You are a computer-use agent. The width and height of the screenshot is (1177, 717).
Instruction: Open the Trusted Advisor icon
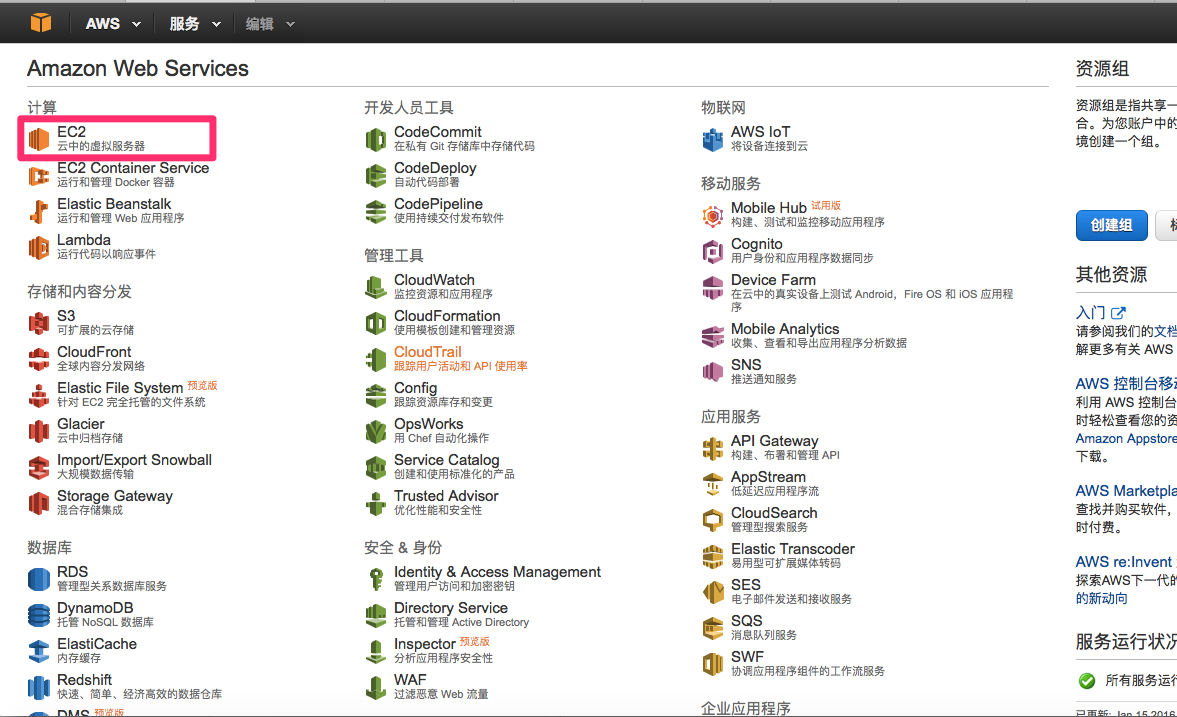(376, 503)
